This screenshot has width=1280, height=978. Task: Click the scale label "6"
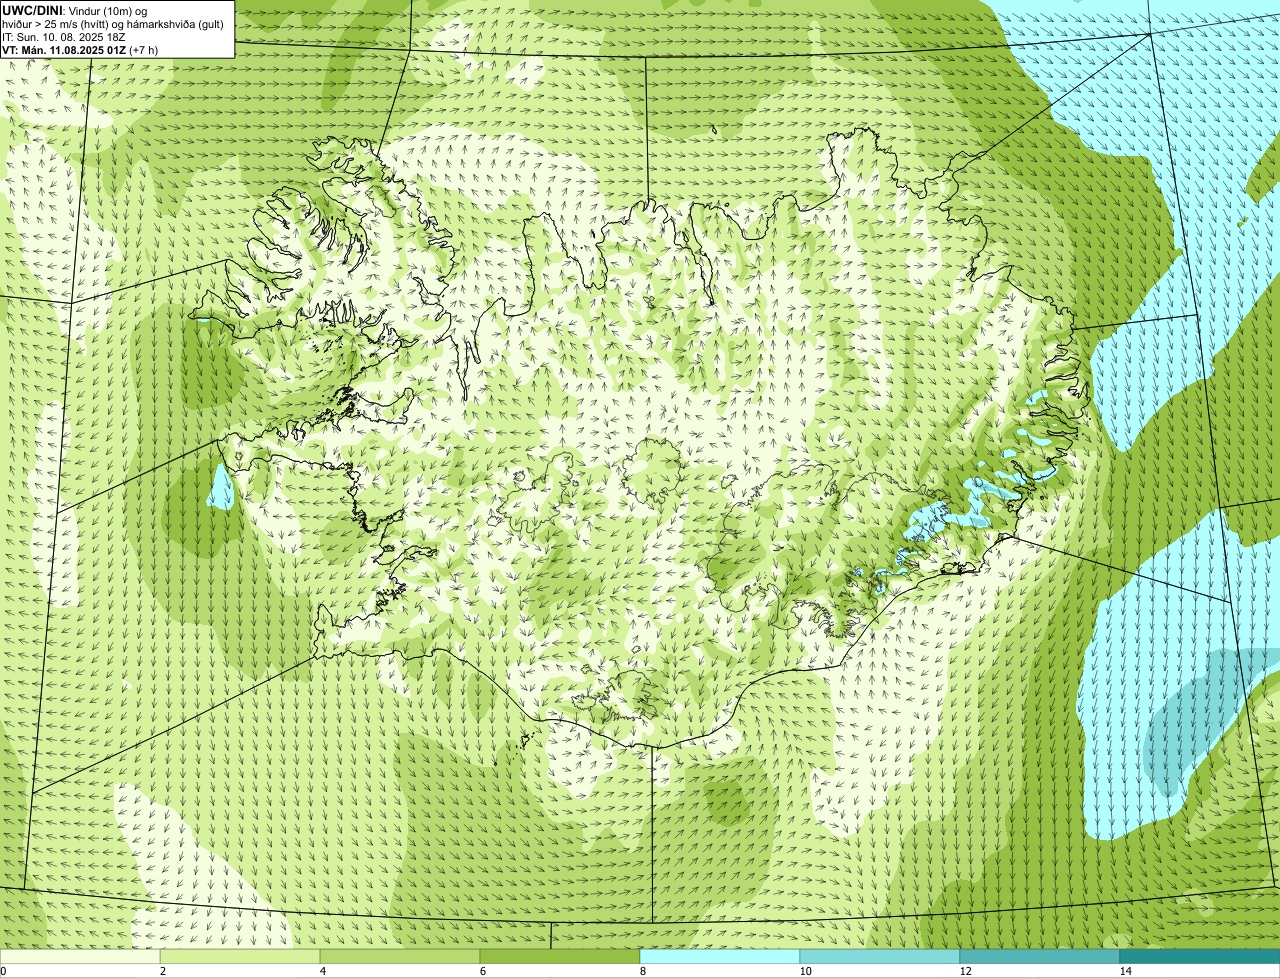coord(483,971)
